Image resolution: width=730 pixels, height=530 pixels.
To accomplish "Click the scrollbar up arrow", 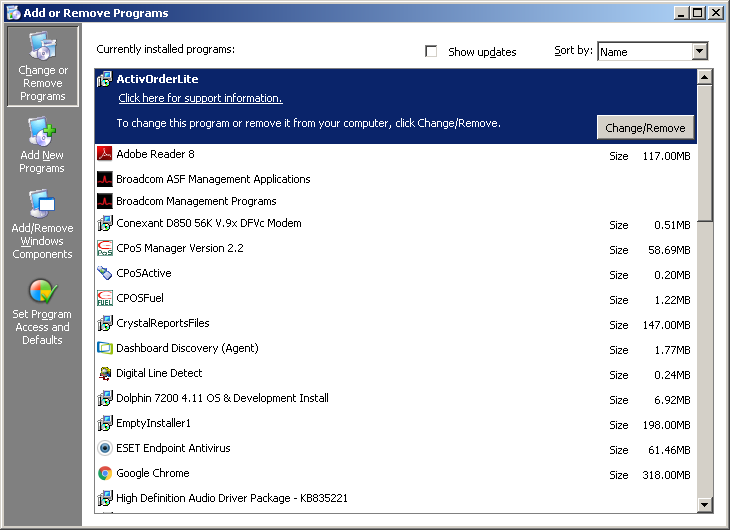I will (704, 77).
